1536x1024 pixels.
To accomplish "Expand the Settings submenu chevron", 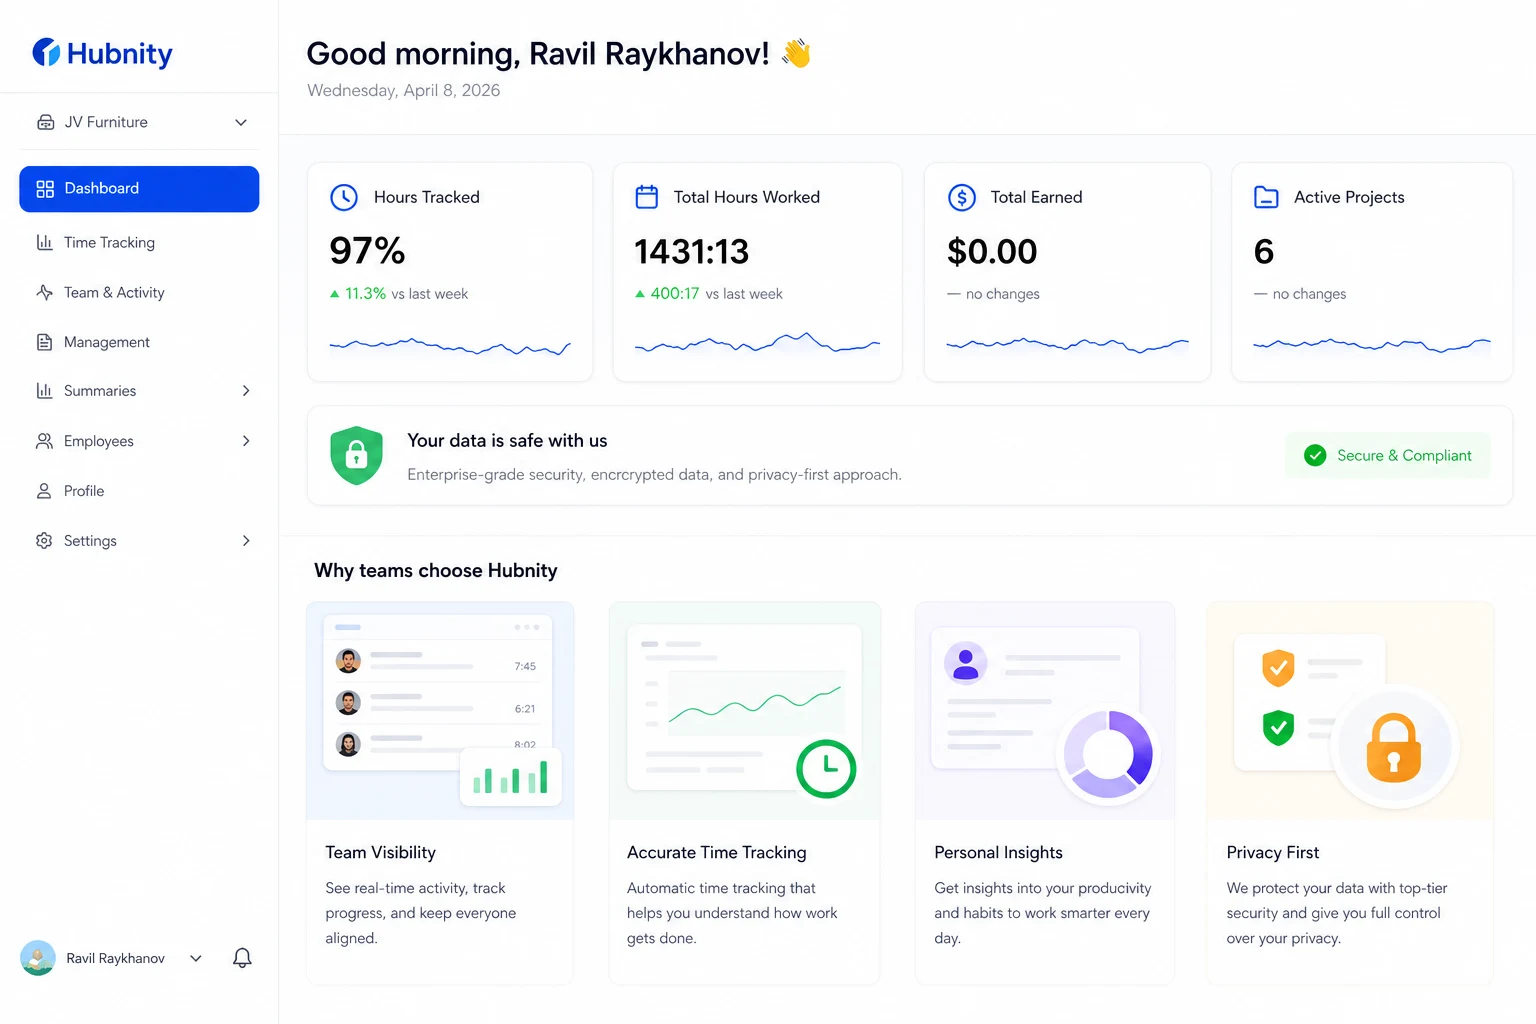I will [246, 541].
